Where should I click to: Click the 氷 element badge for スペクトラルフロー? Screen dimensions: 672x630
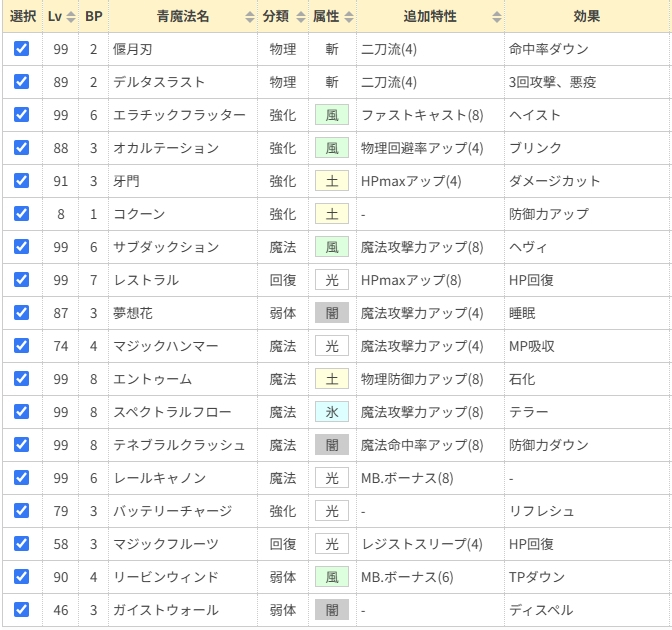point(331,412)
